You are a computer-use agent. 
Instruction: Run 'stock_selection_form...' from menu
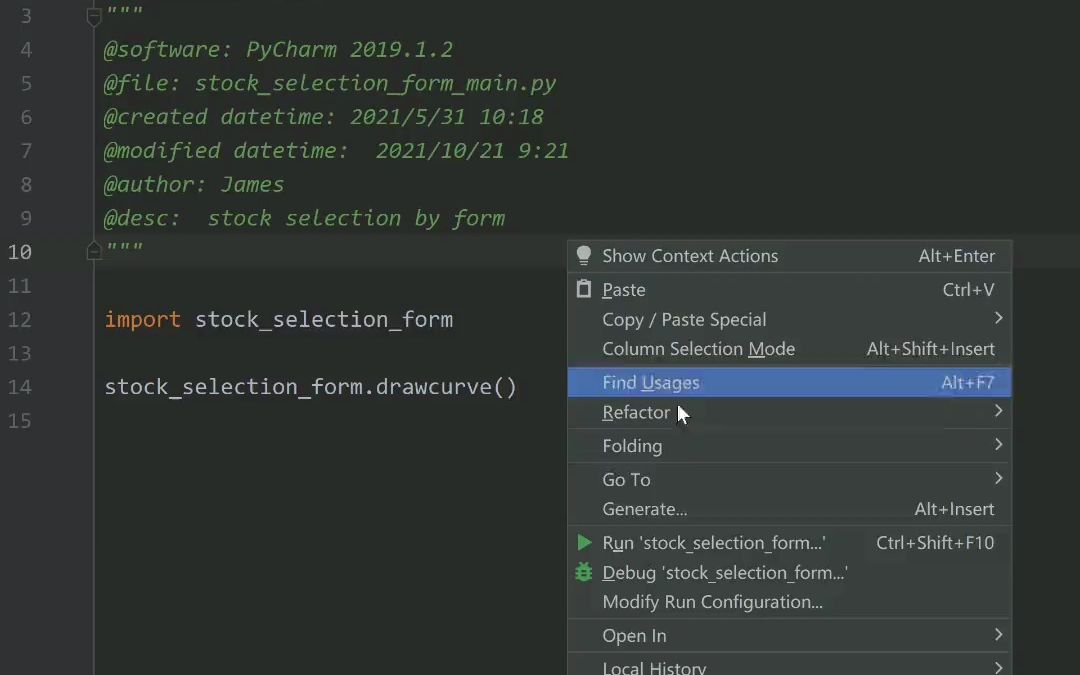pyautogui.click(x=713, y=543)
